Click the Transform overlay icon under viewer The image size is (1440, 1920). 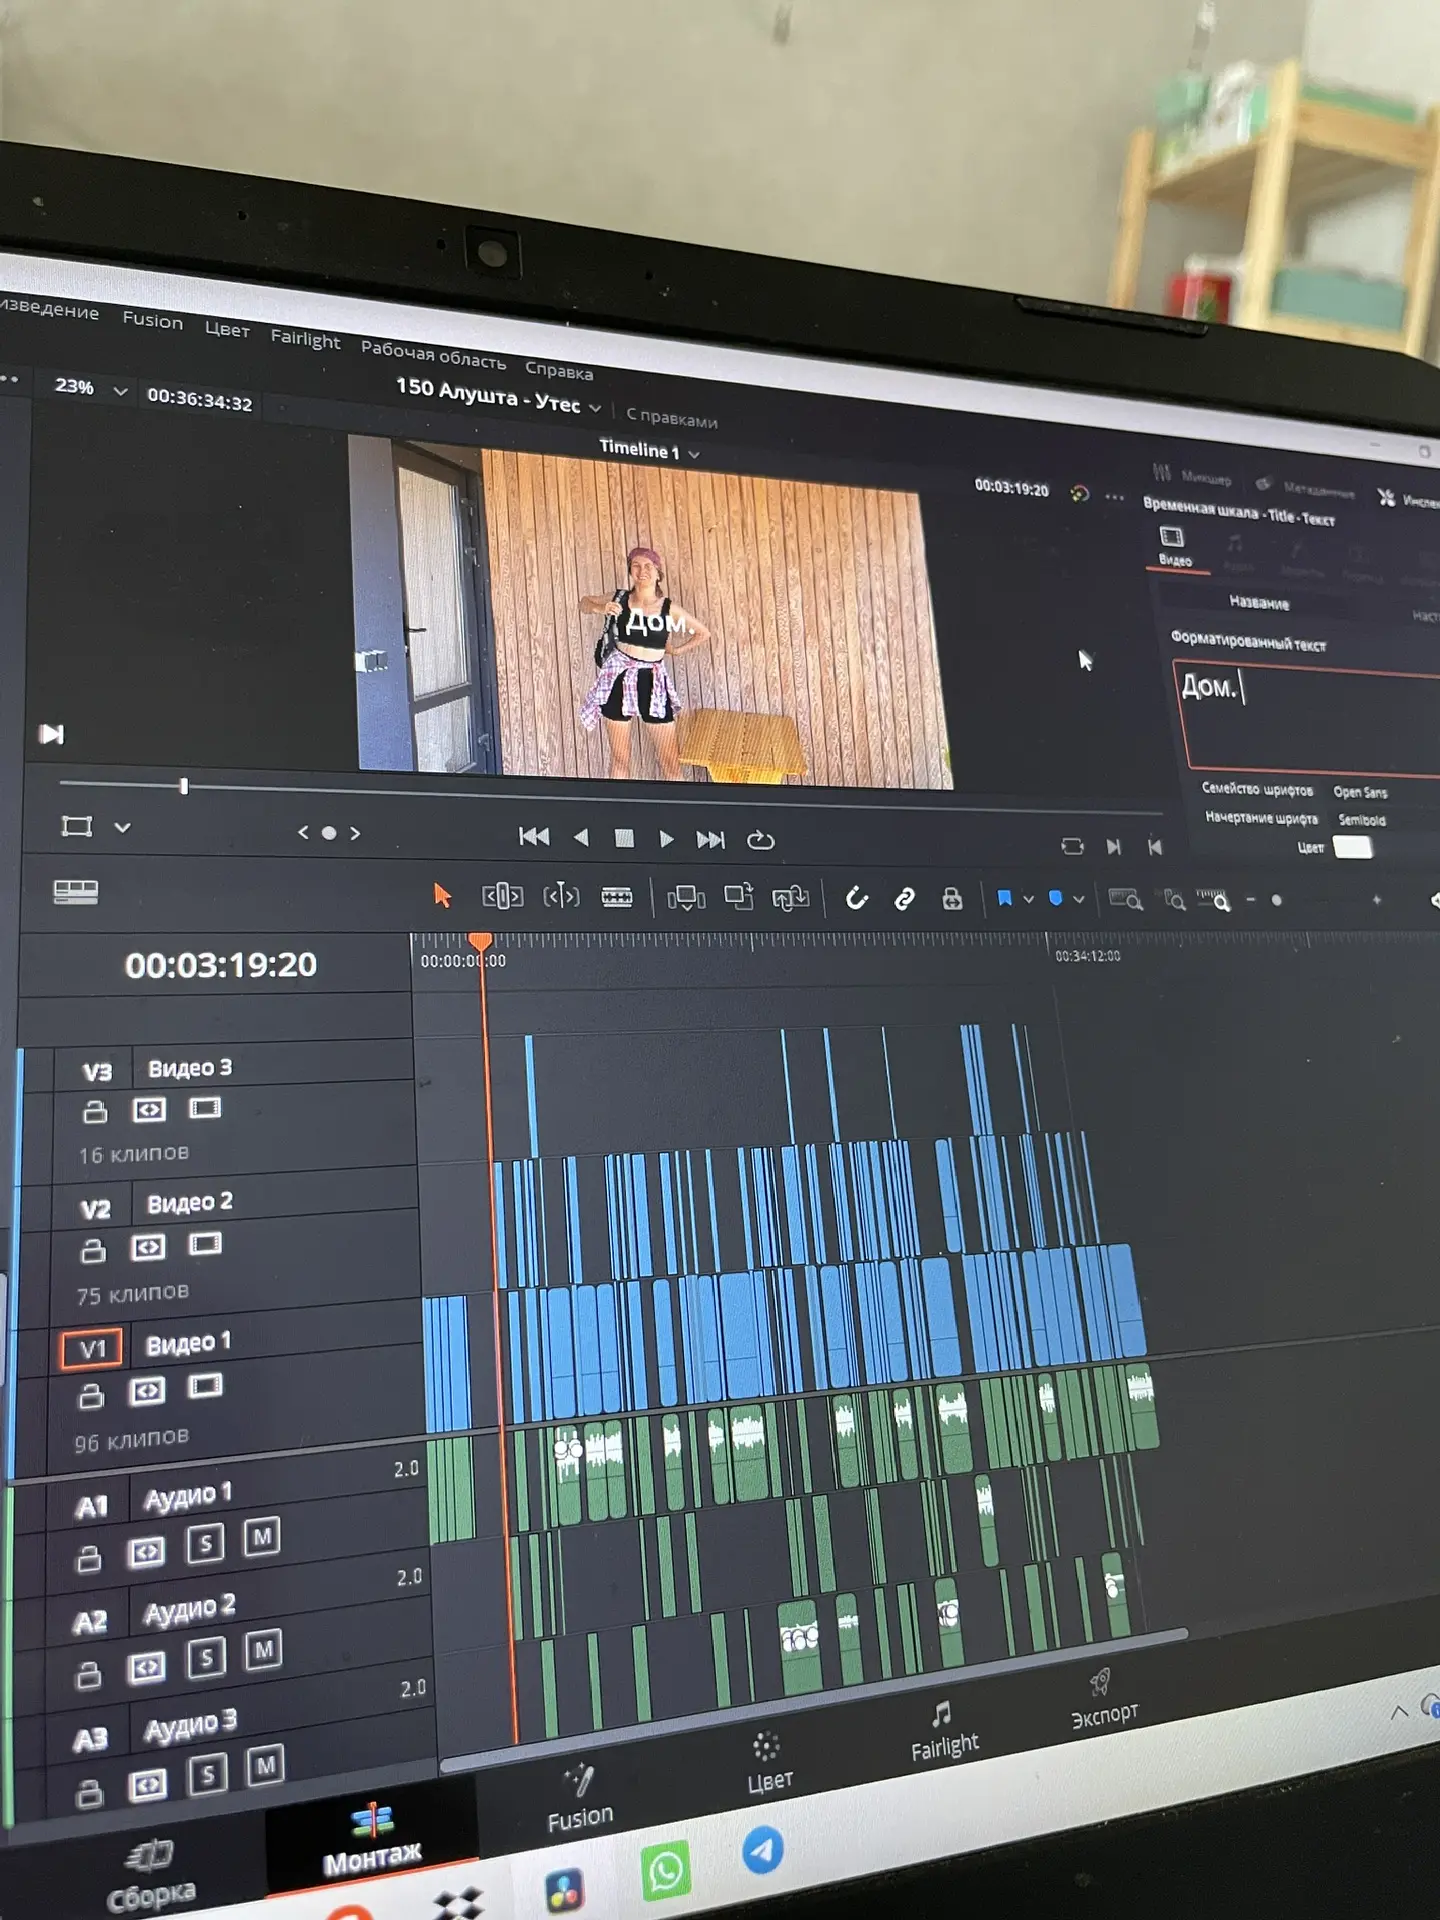click(x=77, y=826)
